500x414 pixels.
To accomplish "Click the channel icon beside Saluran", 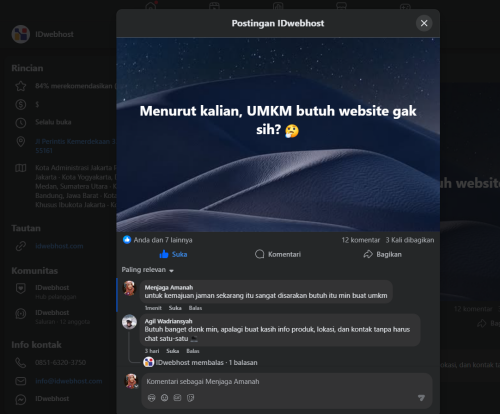I will [21, 314].
